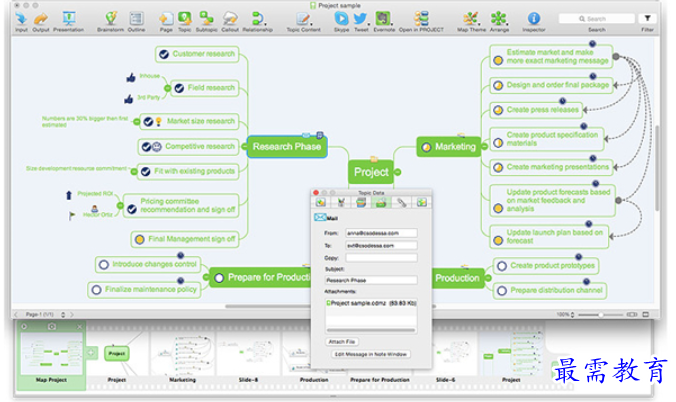The width and height of the screenshot is (676, 402).
Task: Click play icon in the slide strip
Action: pyautogui.click(x=24, y=327)
